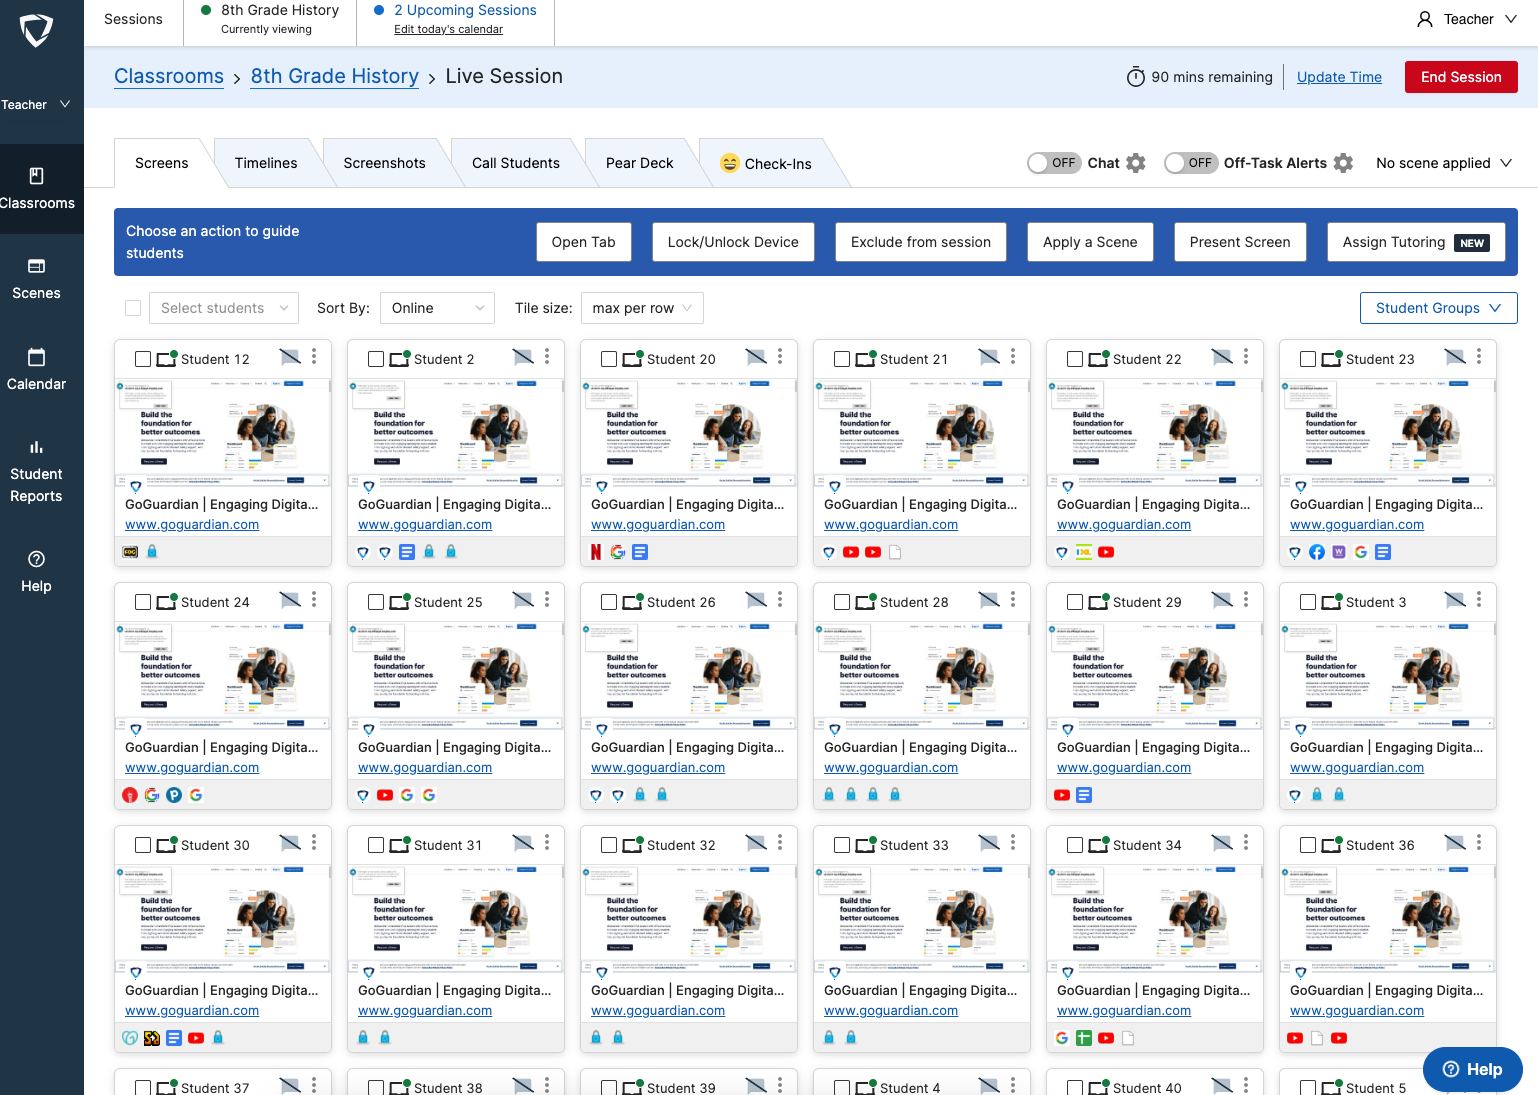1538x1095 pixels.
Task: Click the monitor status icon for Student 3
Action: point(1332,602)
